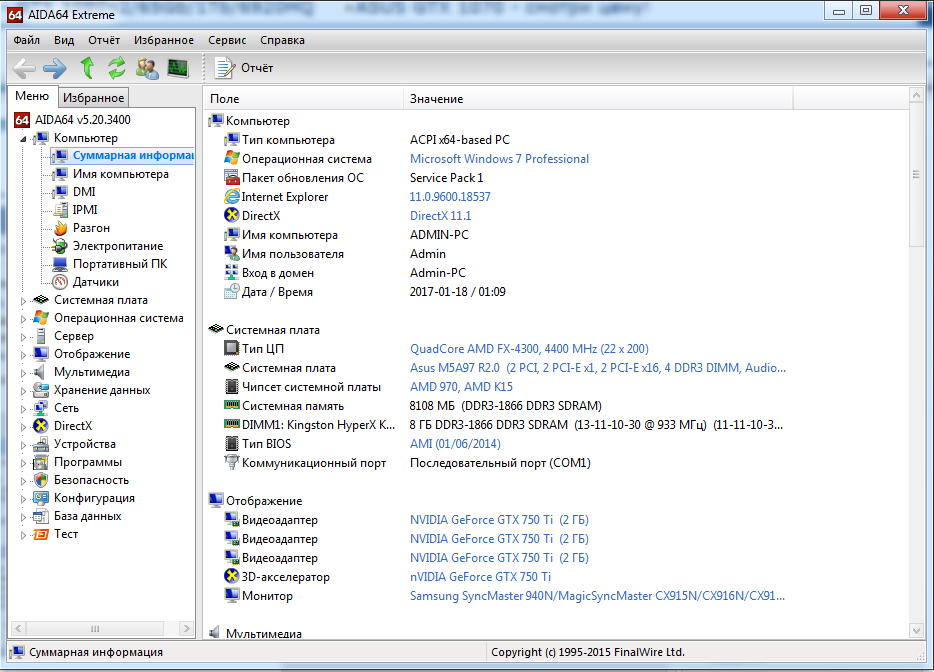Click the IPMI tree item icon
Viewport: 934px width, 672px height.
(x=60, y=210)
